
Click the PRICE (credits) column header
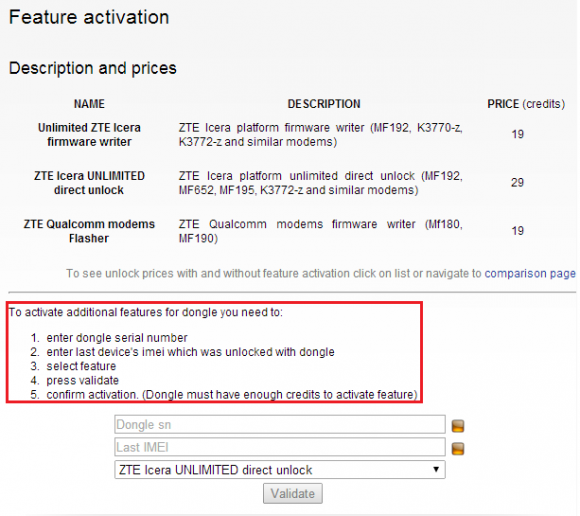pos(526,104)
